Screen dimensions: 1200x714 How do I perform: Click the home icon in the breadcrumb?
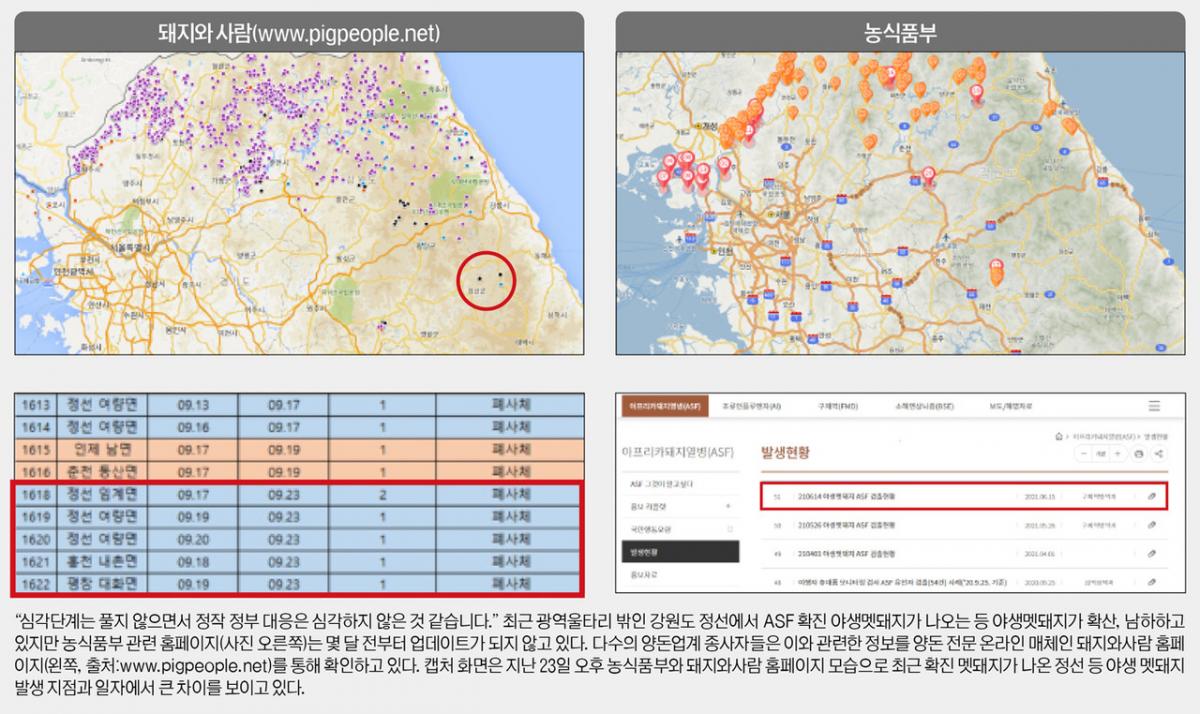point(1059,437)
